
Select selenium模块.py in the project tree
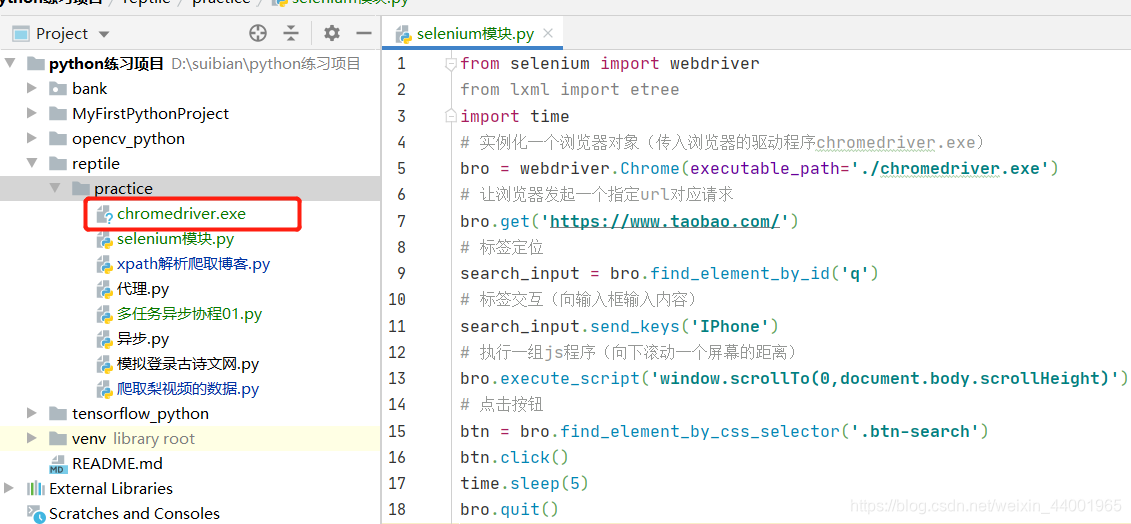[x=175, y=239]
